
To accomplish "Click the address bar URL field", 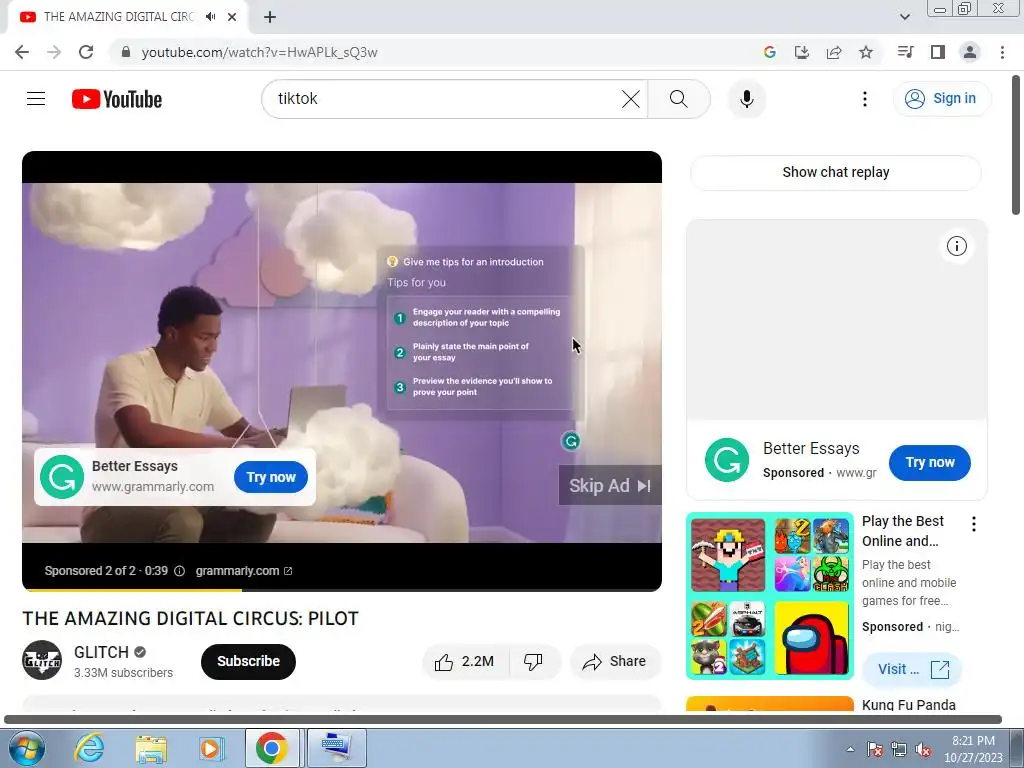I will (259, 52).
